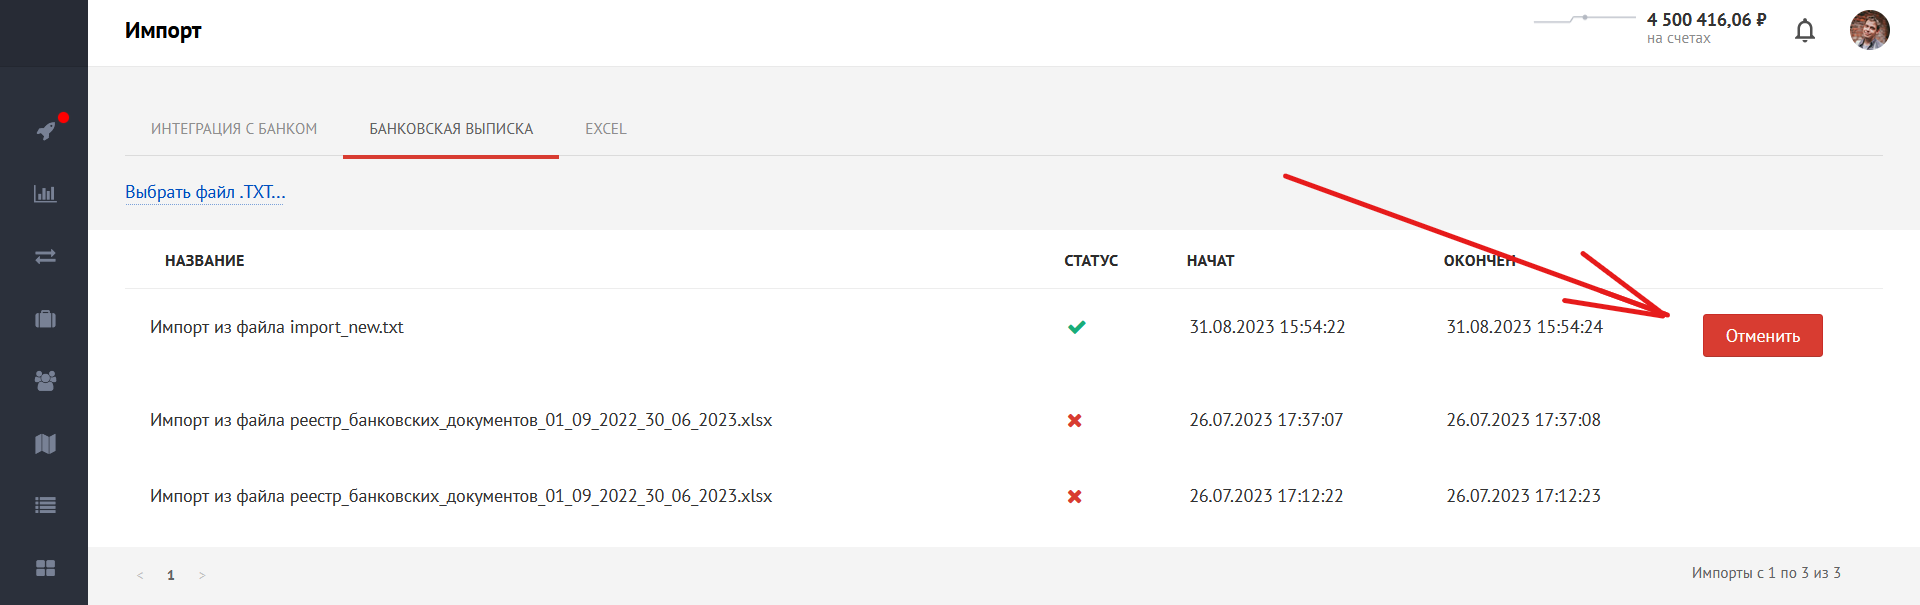
Task: Open the transfers arrows icon in sidebar
Action: pyautogui.click(x=45, y=257)
